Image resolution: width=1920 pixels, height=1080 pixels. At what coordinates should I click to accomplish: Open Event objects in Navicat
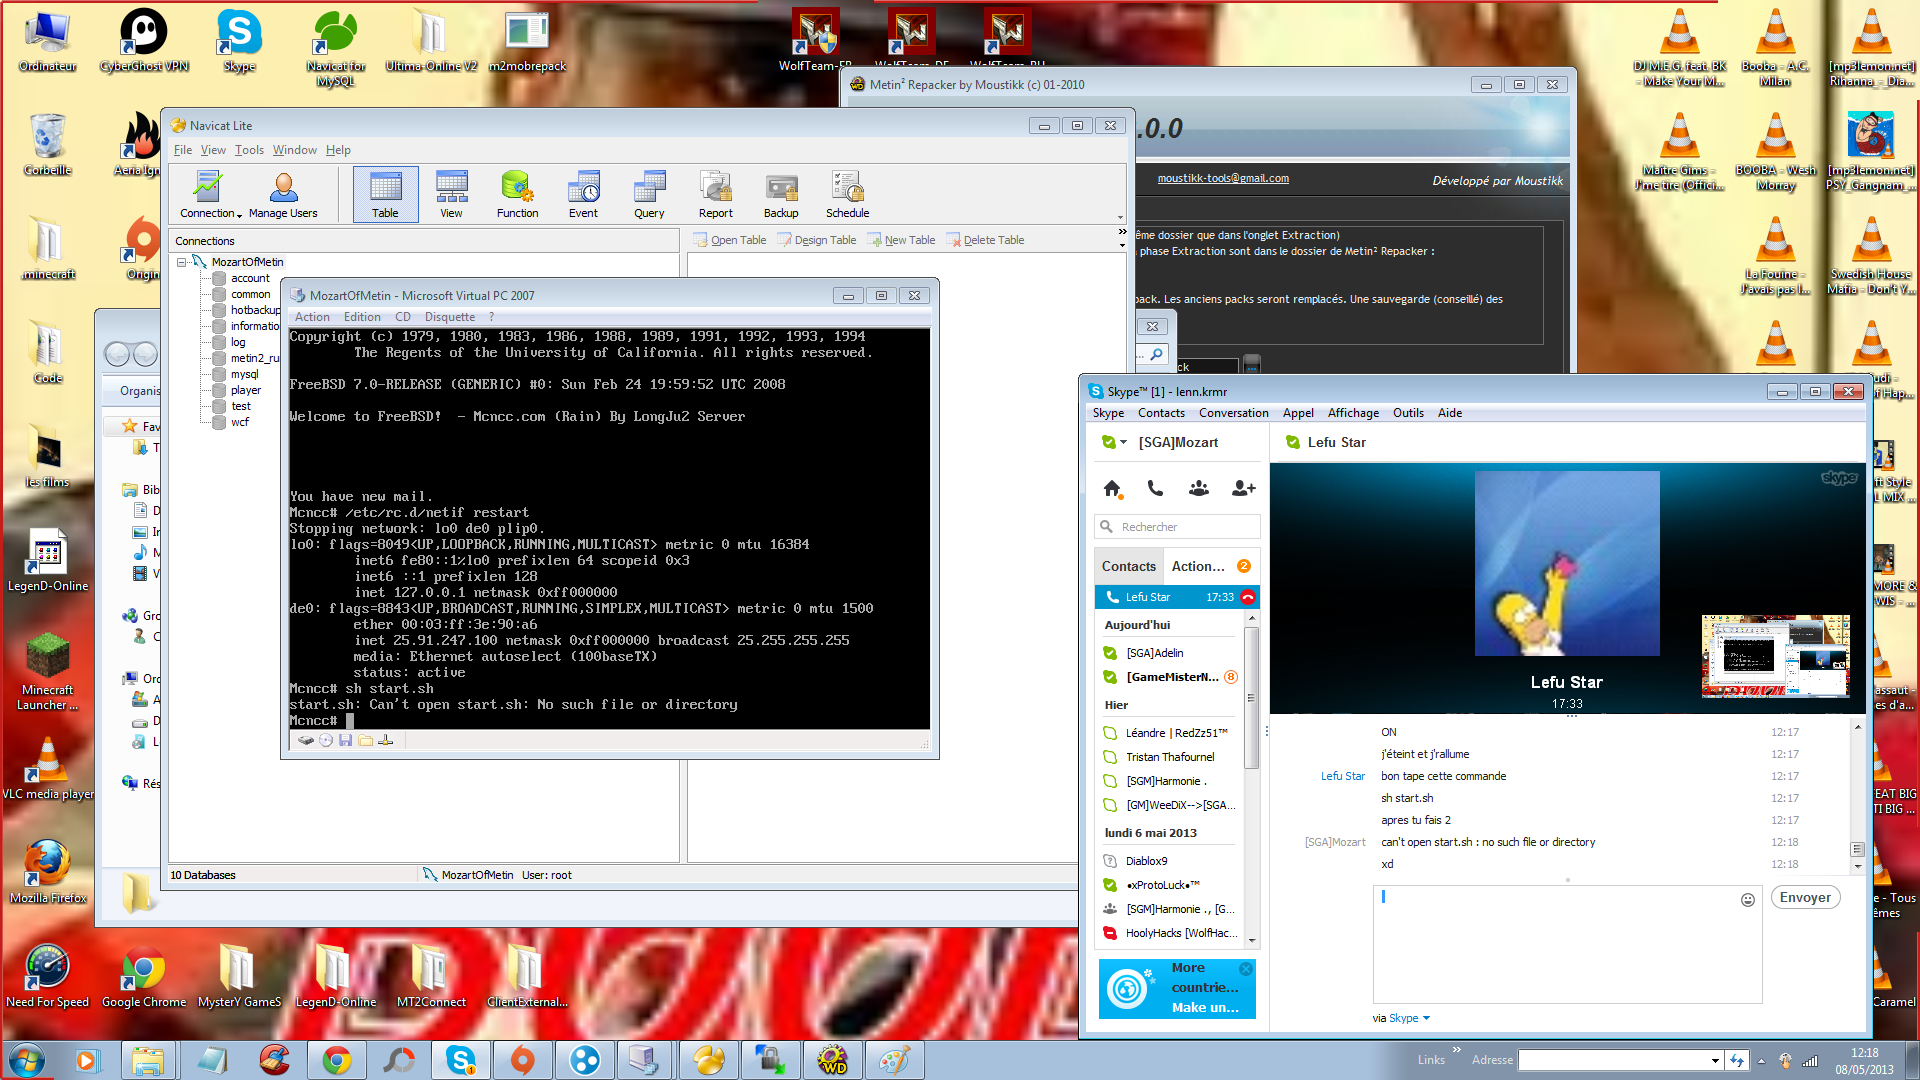(x=583, y=194)
